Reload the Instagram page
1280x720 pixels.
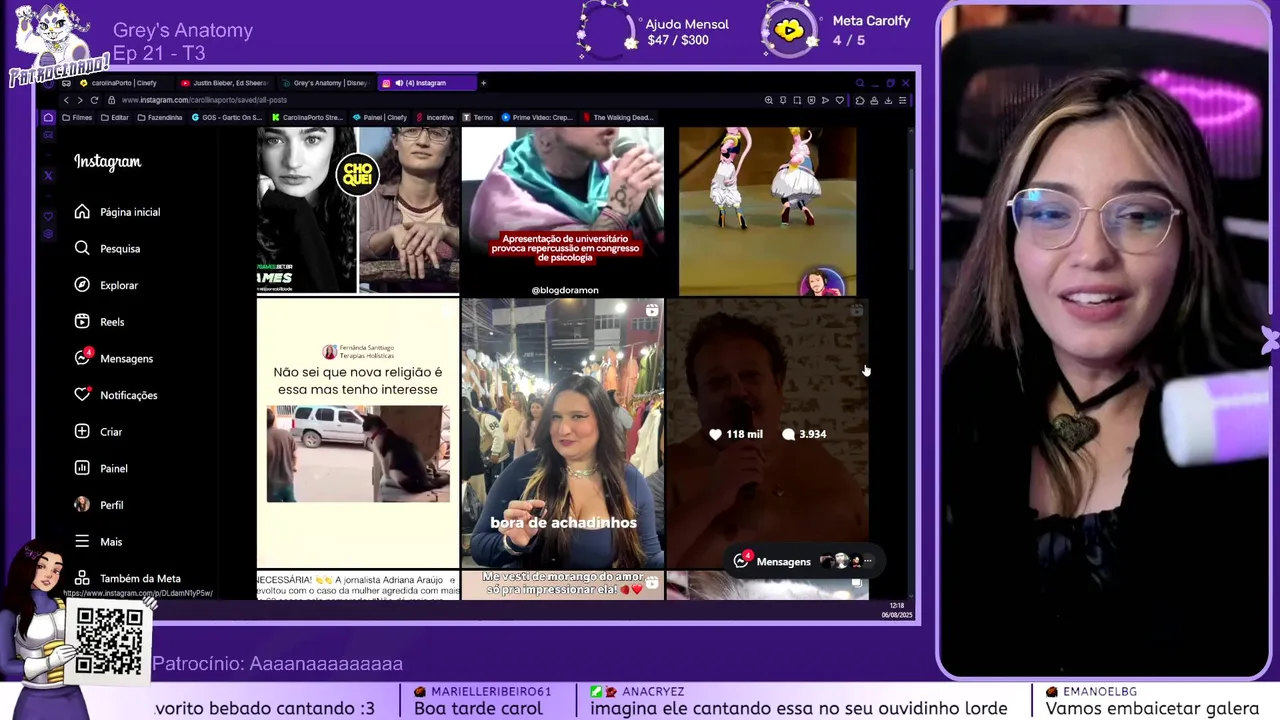[94, 100]
